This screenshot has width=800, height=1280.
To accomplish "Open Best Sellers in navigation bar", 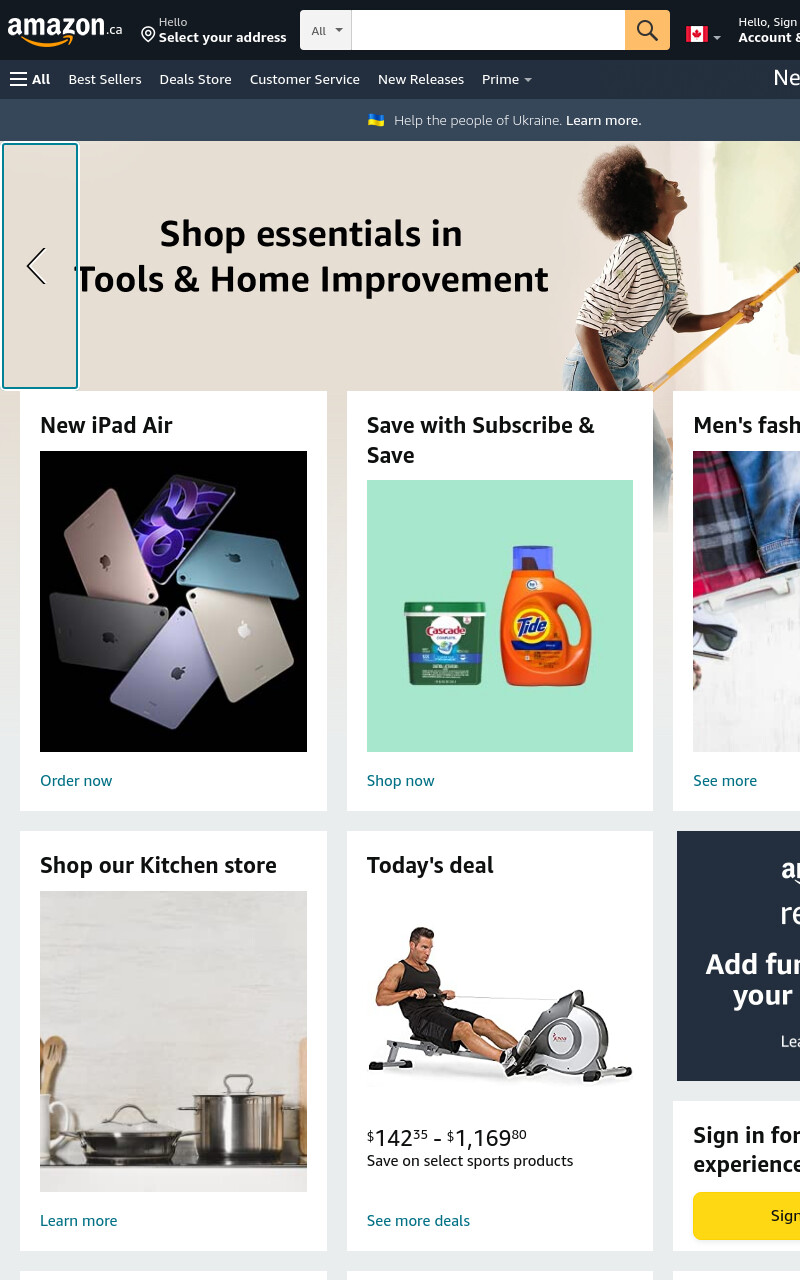I will pyautogui.click(x=105, y=79).
